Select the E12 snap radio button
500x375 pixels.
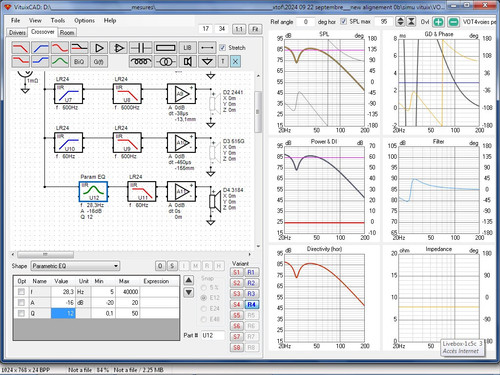point(204,298)
